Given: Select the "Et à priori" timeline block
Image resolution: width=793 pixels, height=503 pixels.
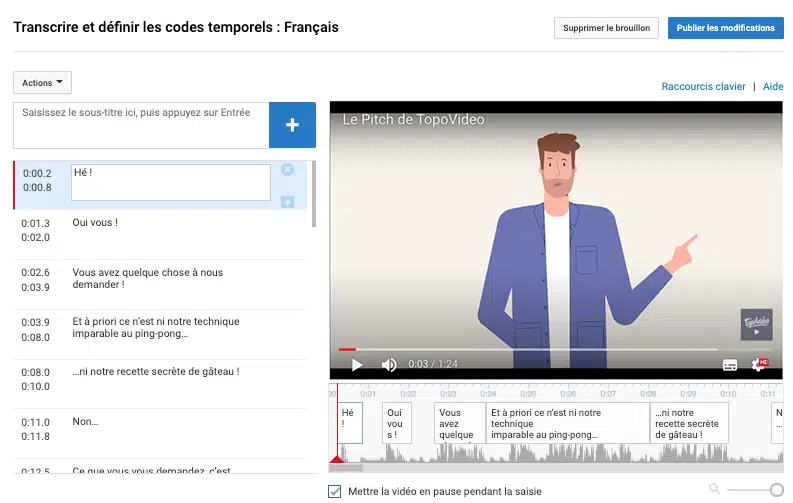Looking at the screenshot, I should [x=567, y=423].
